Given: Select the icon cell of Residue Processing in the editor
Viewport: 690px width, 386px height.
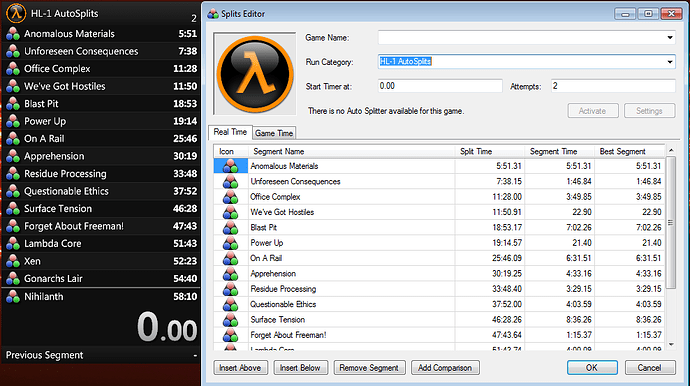Looking at the screenshot, I should 231,289.
